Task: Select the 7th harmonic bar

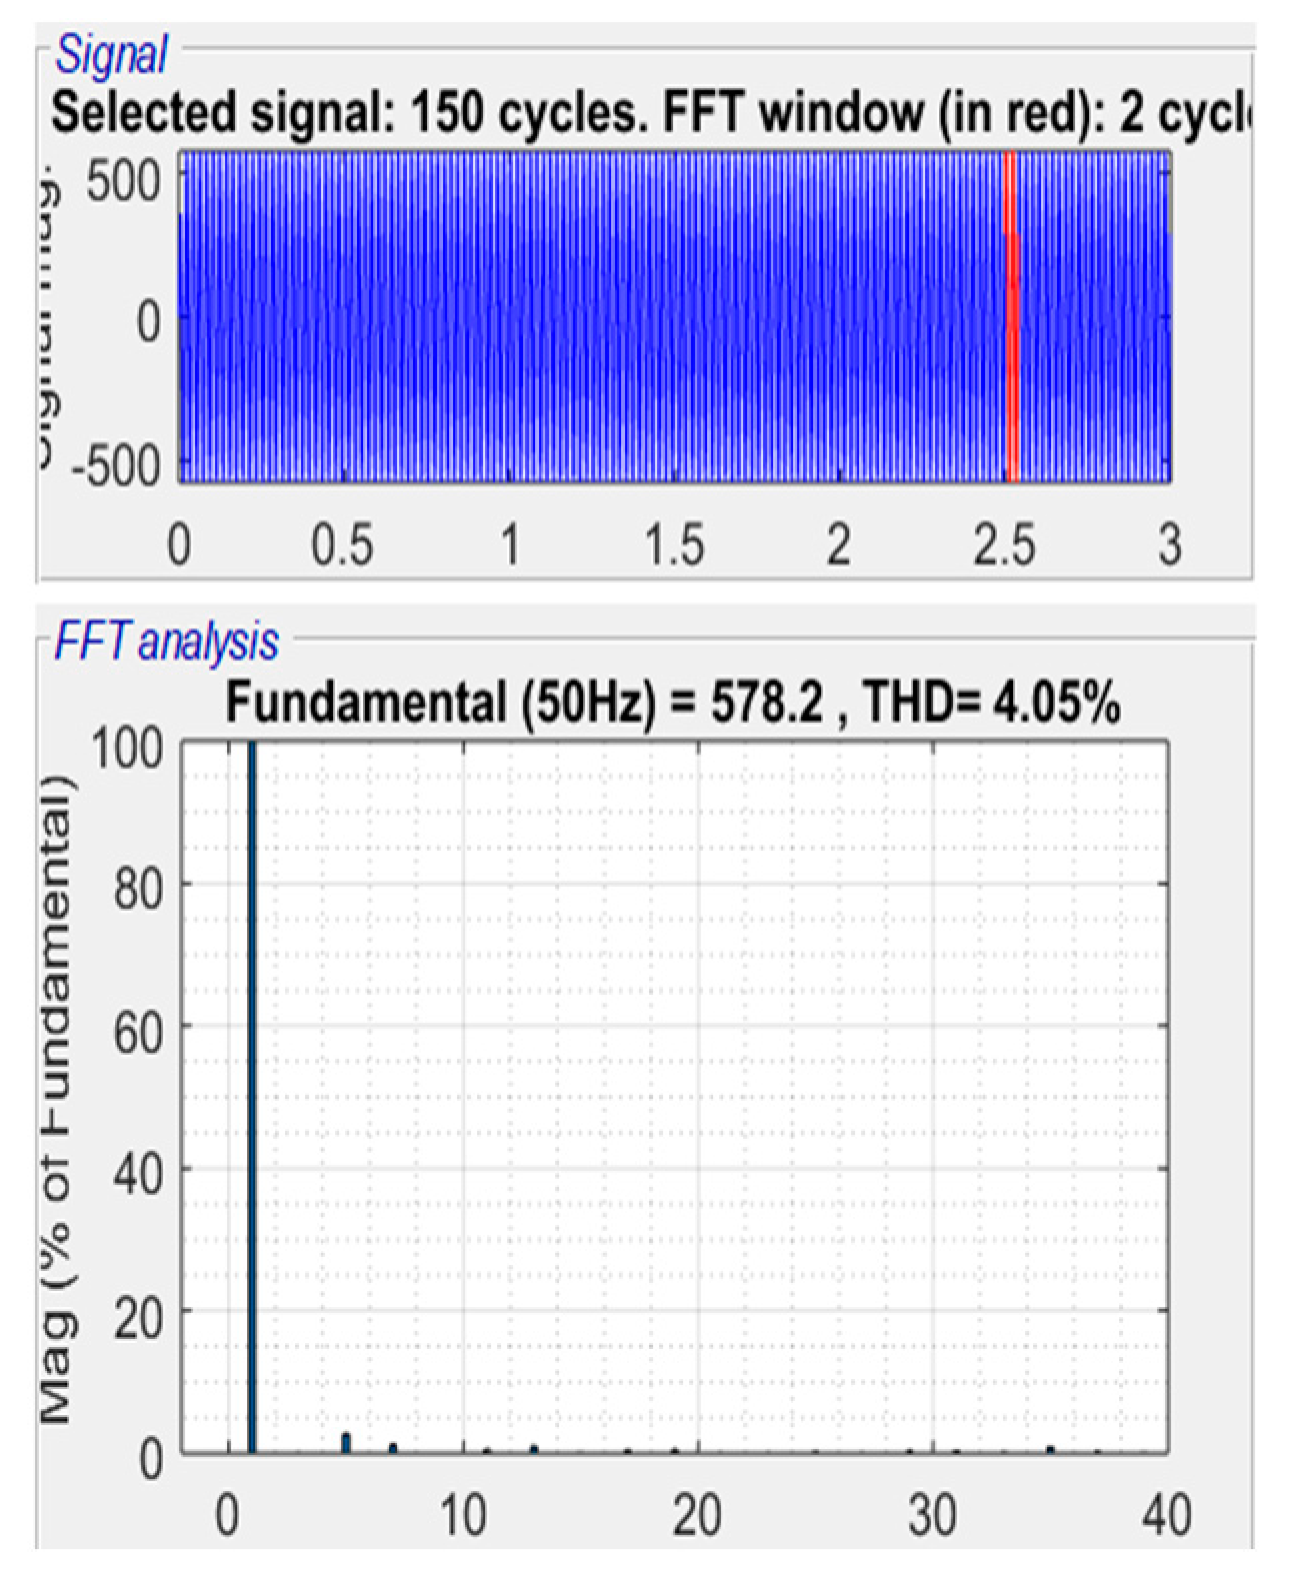Action: [x=393, y=1447]
